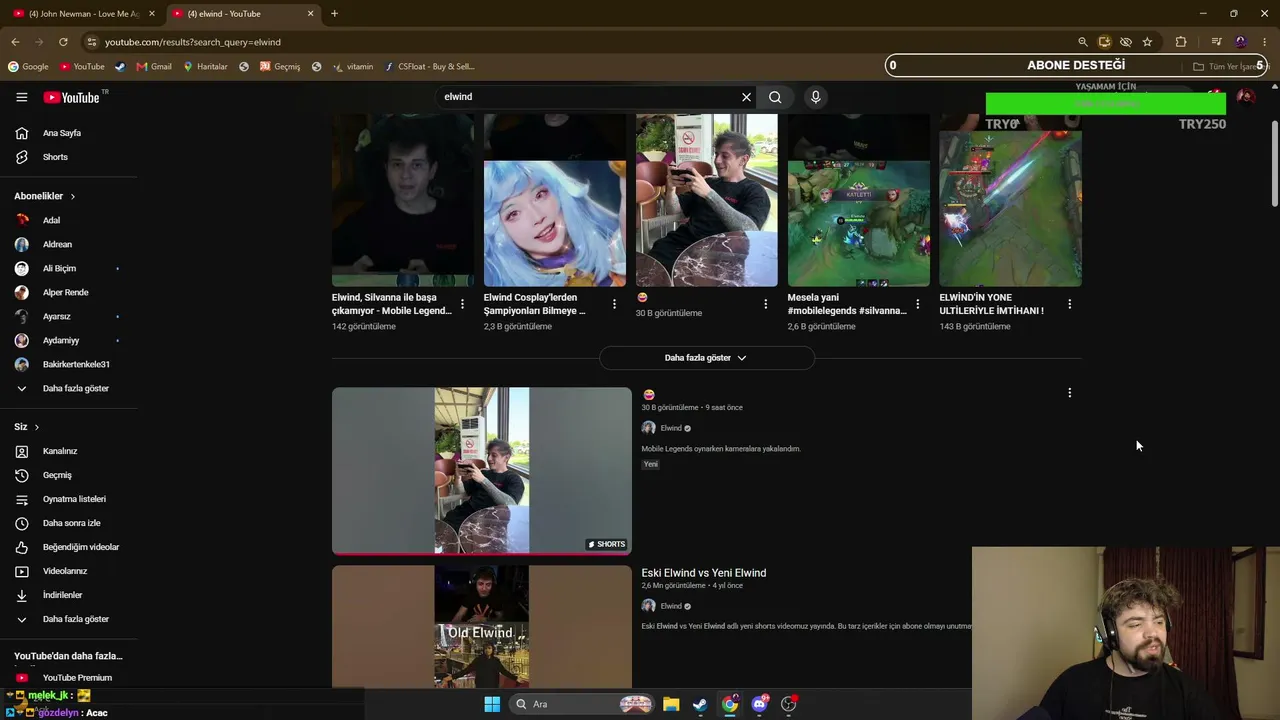This screenshot has height=720, width=1280.
Task: Switch to the John Newman browser tab
Action: click(x=82, y=14)
